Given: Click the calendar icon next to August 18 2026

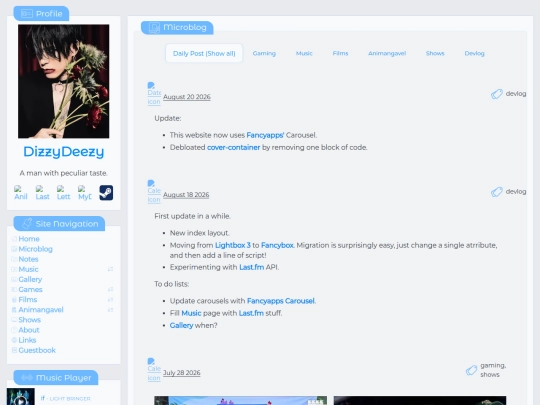Looking at the screenshot, I should coord(154,191).
